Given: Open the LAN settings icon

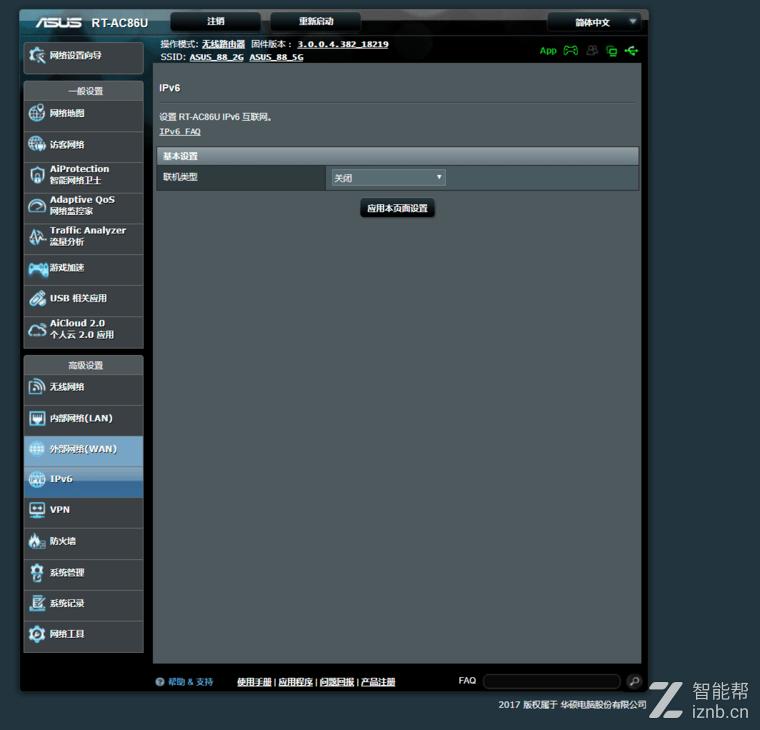Looking at the screenshot, I should point(37,418).
